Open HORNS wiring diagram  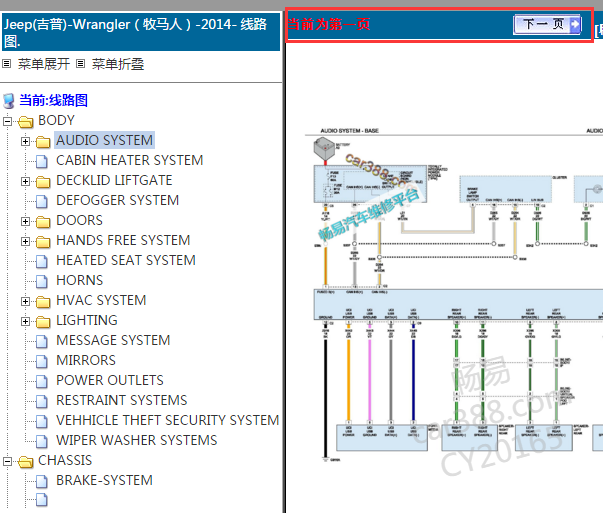coord(80,280)
